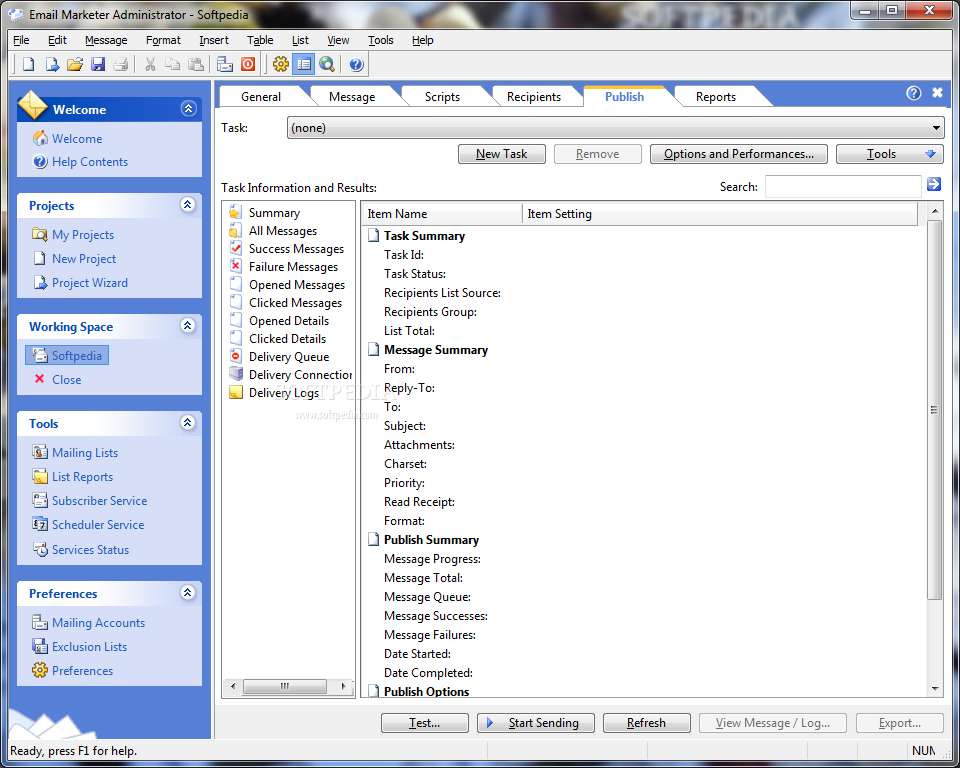
Task: Collapse the Tools sidebar section
Action: (x=188, y=422)
